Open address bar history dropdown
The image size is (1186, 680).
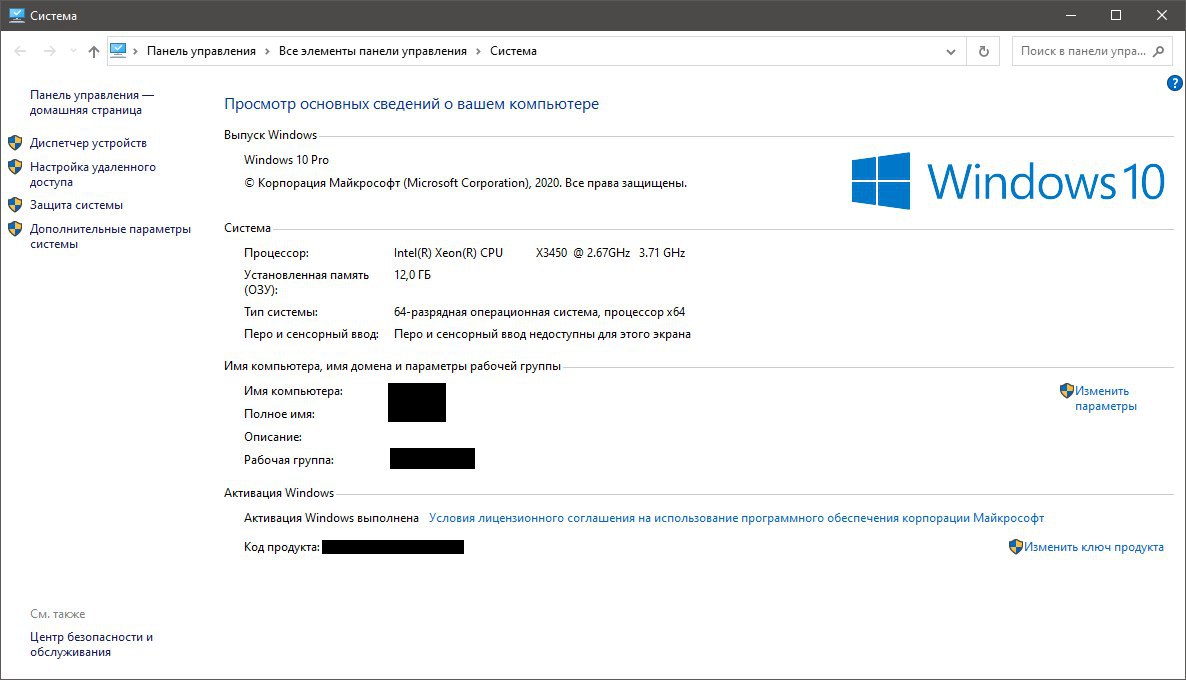click(951, 51)
